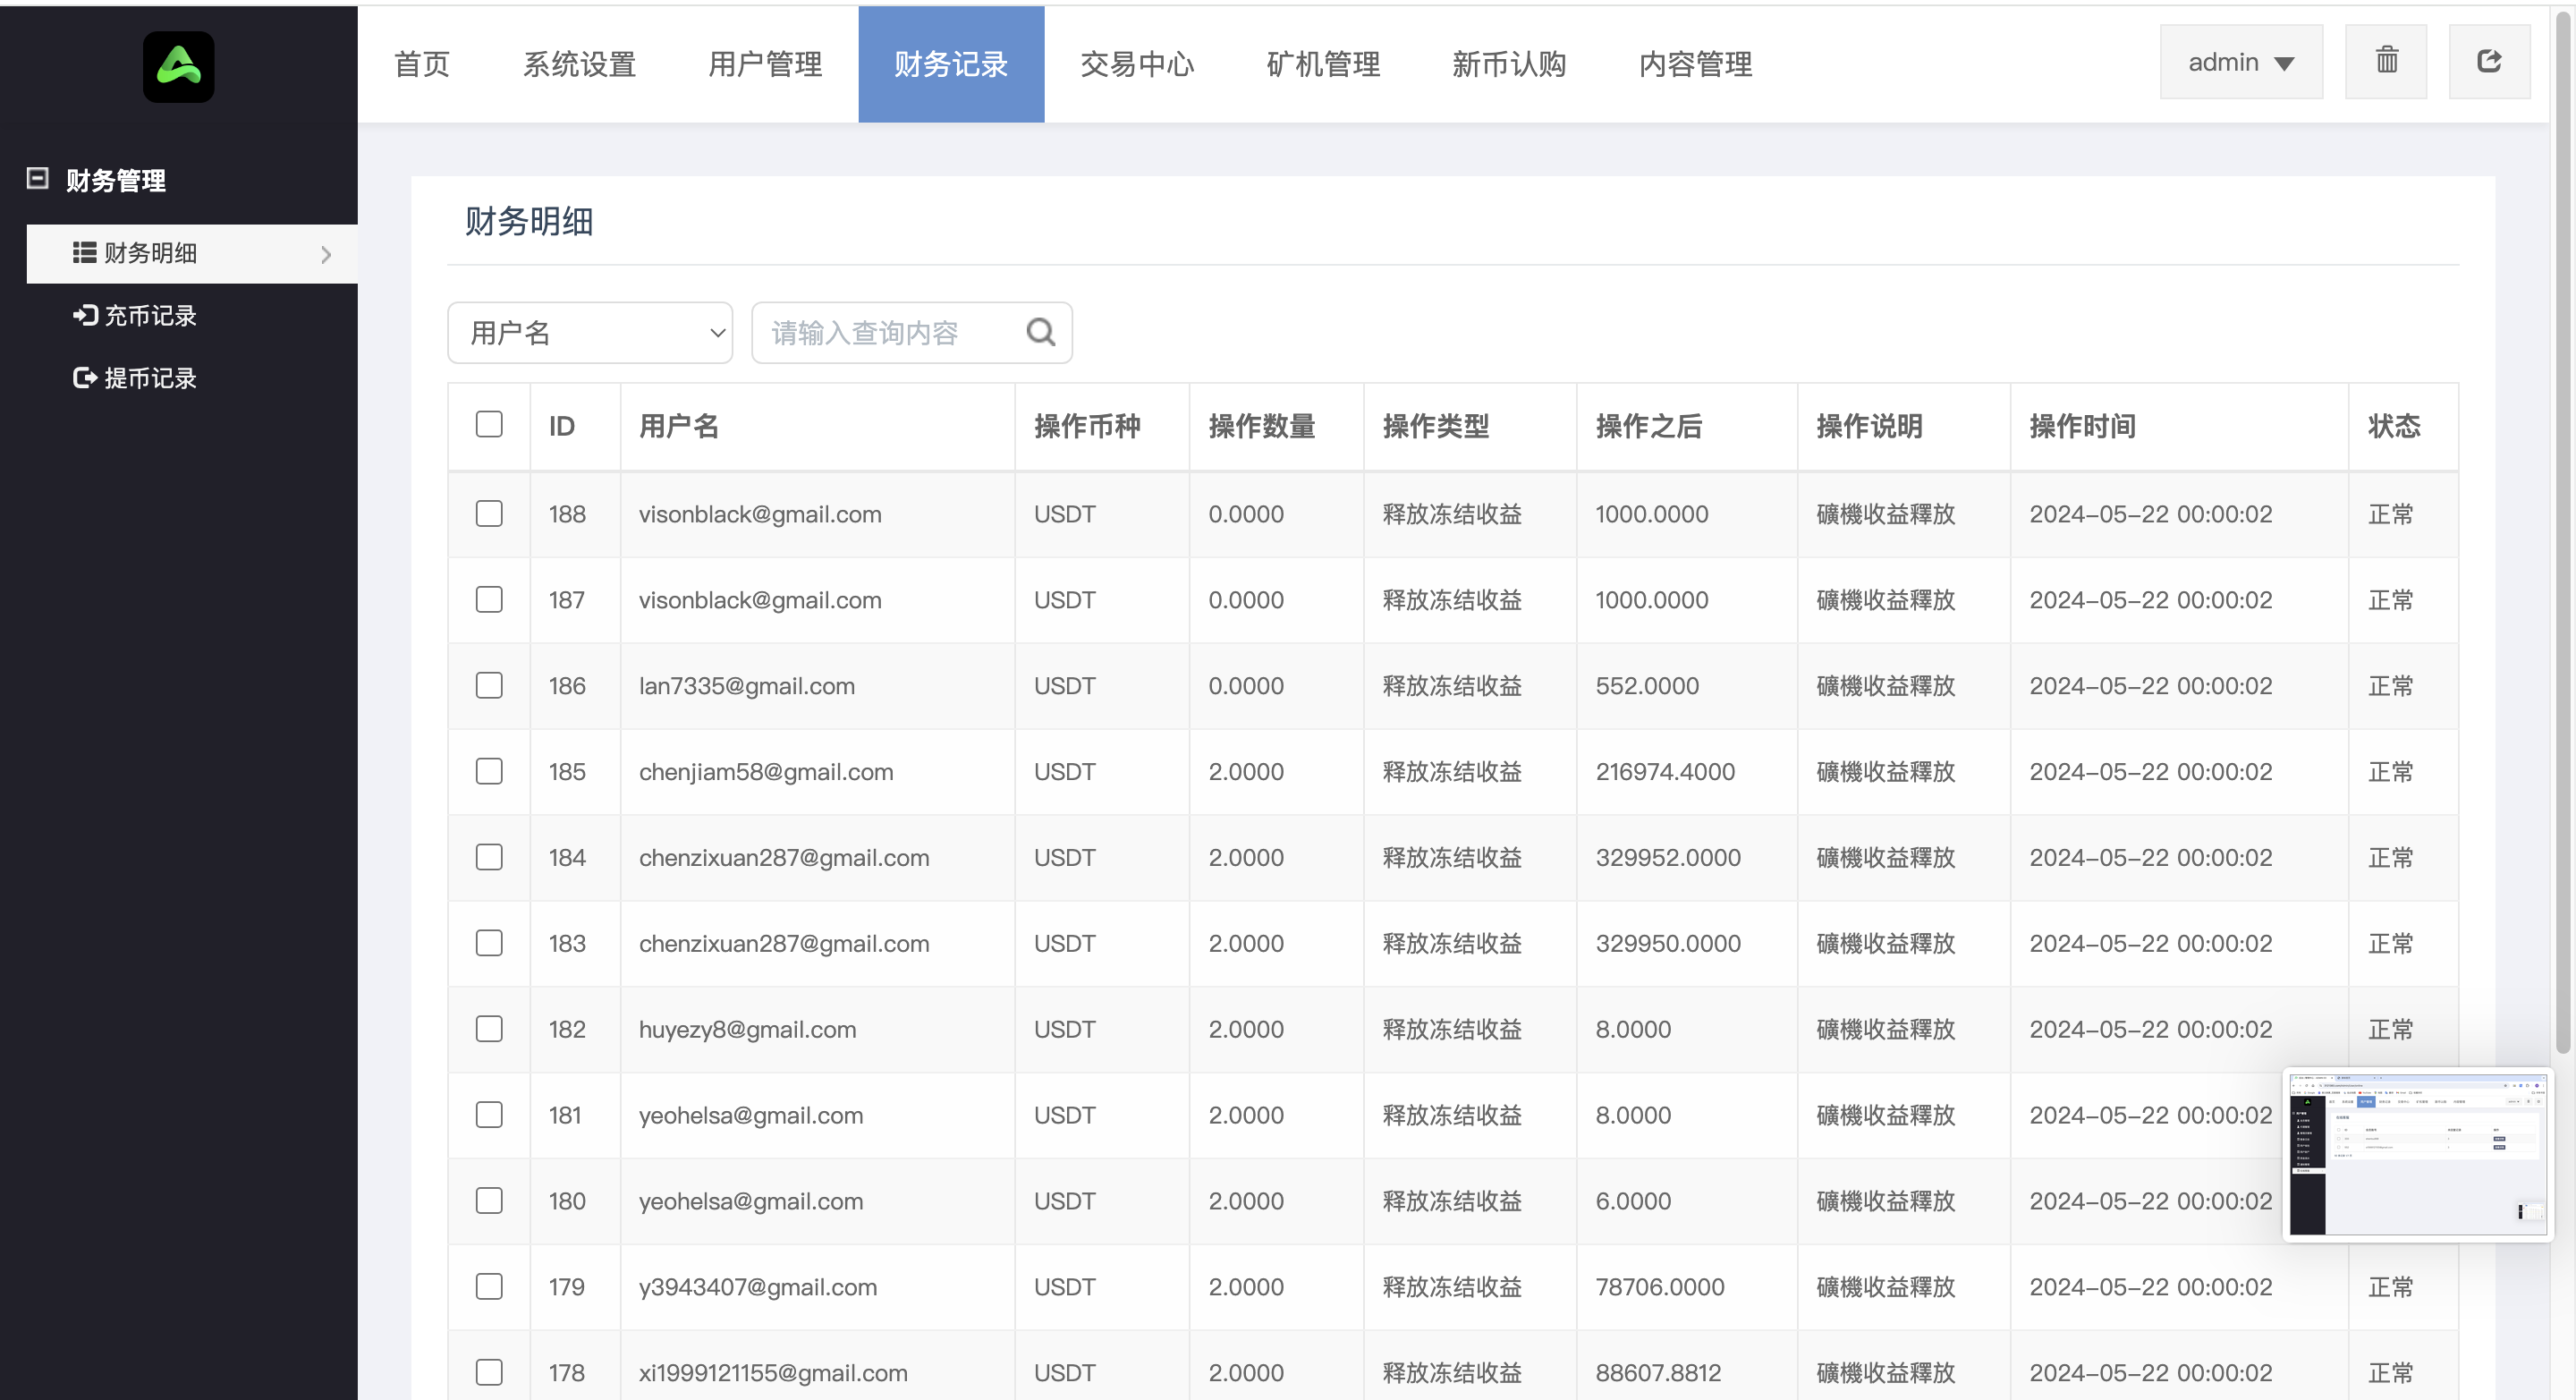Expand the 财务明细 chevron arrow
Screen dimensions: 2576x1400
click(326, 255)
